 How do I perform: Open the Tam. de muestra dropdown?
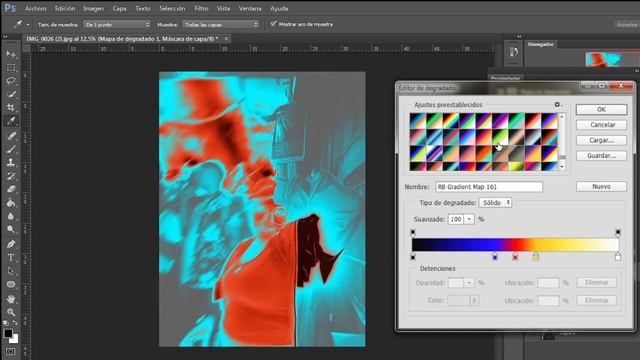117,24
